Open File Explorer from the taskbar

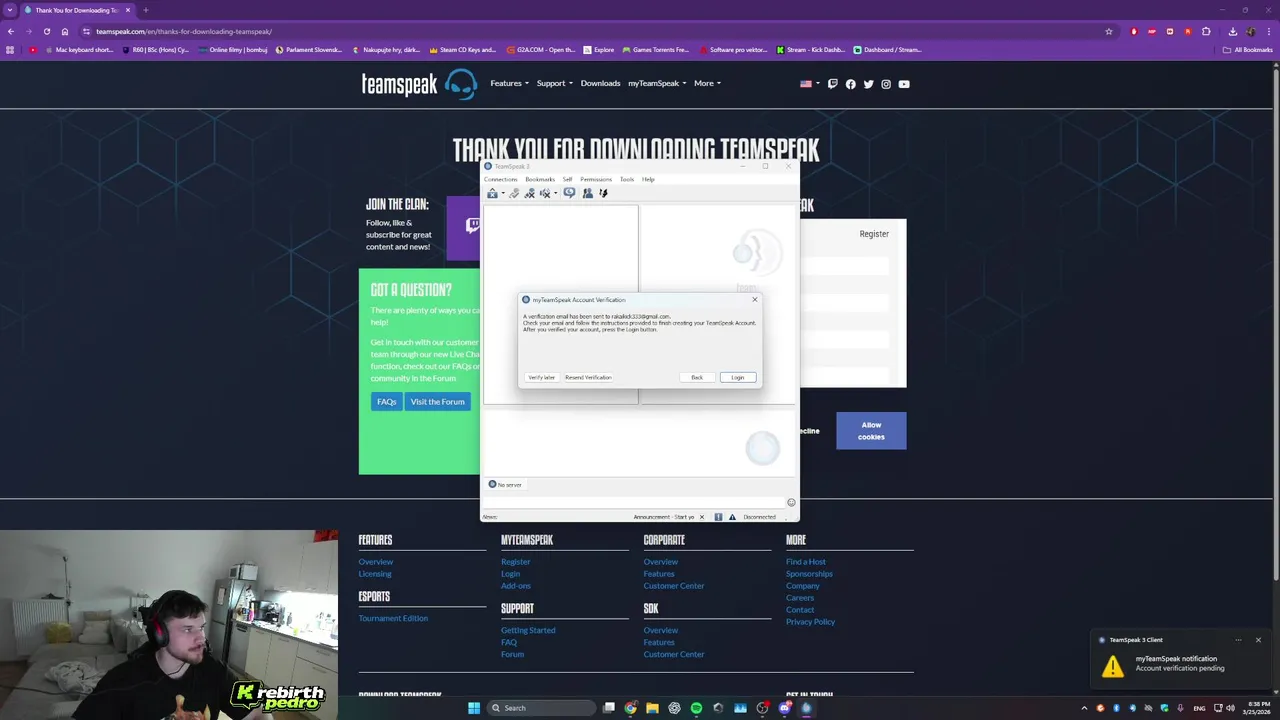652,708
